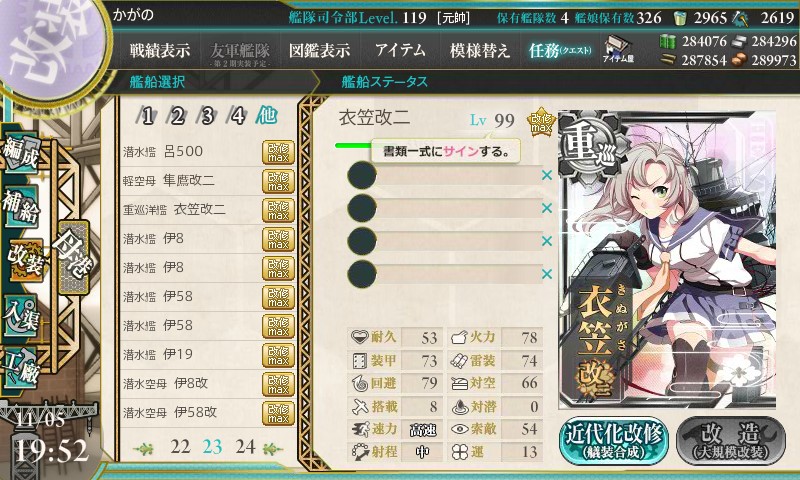Go to previous ship list pages arrow
Screen dimensions: 800x480
[143, 448]
